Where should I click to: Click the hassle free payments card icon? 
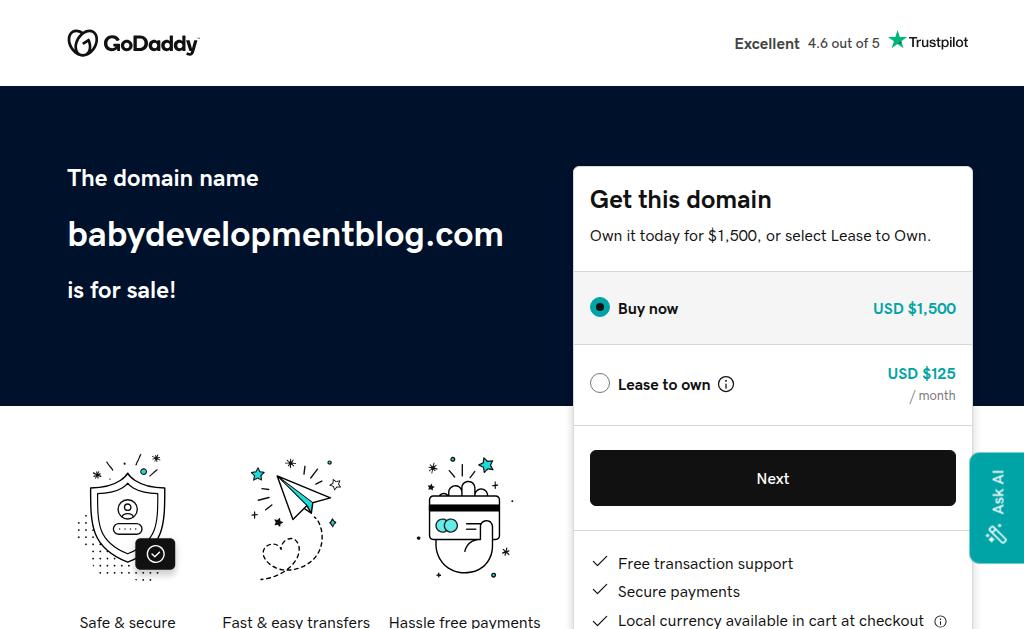pyautogui.click(x=465, y=517)
